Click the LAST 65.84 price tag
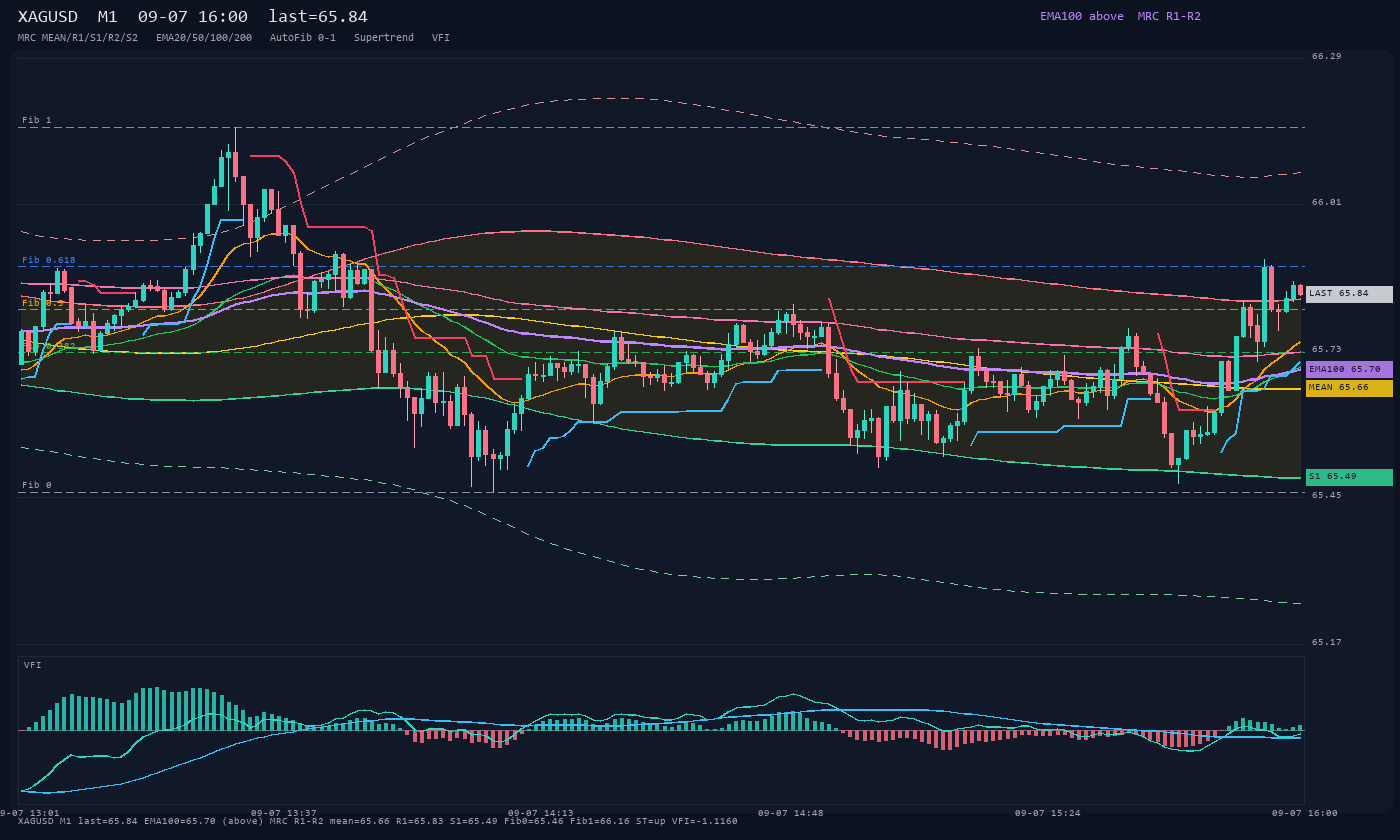 coord(1349,294)
